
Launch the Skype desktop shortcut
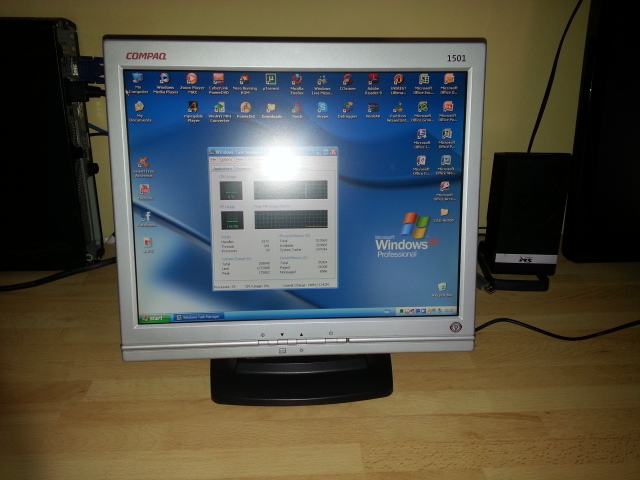click(x=322, y=110)
